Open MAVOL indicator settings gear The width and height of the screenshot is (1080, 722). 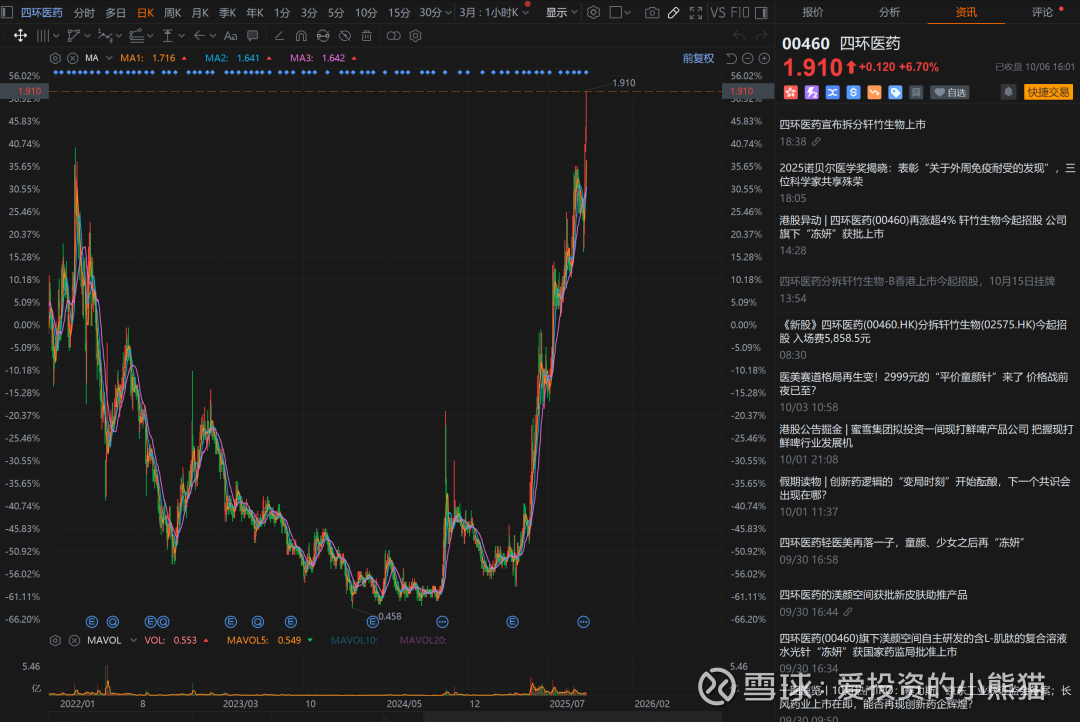(x=55, y=641)
